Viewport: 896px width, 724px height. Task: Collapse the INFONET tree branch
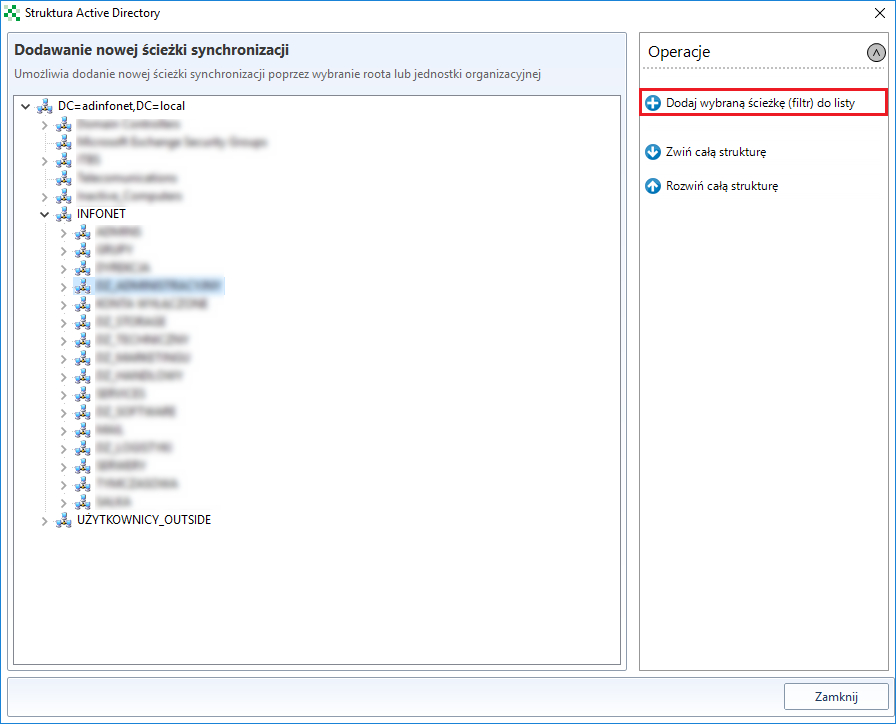click(44, 214)
